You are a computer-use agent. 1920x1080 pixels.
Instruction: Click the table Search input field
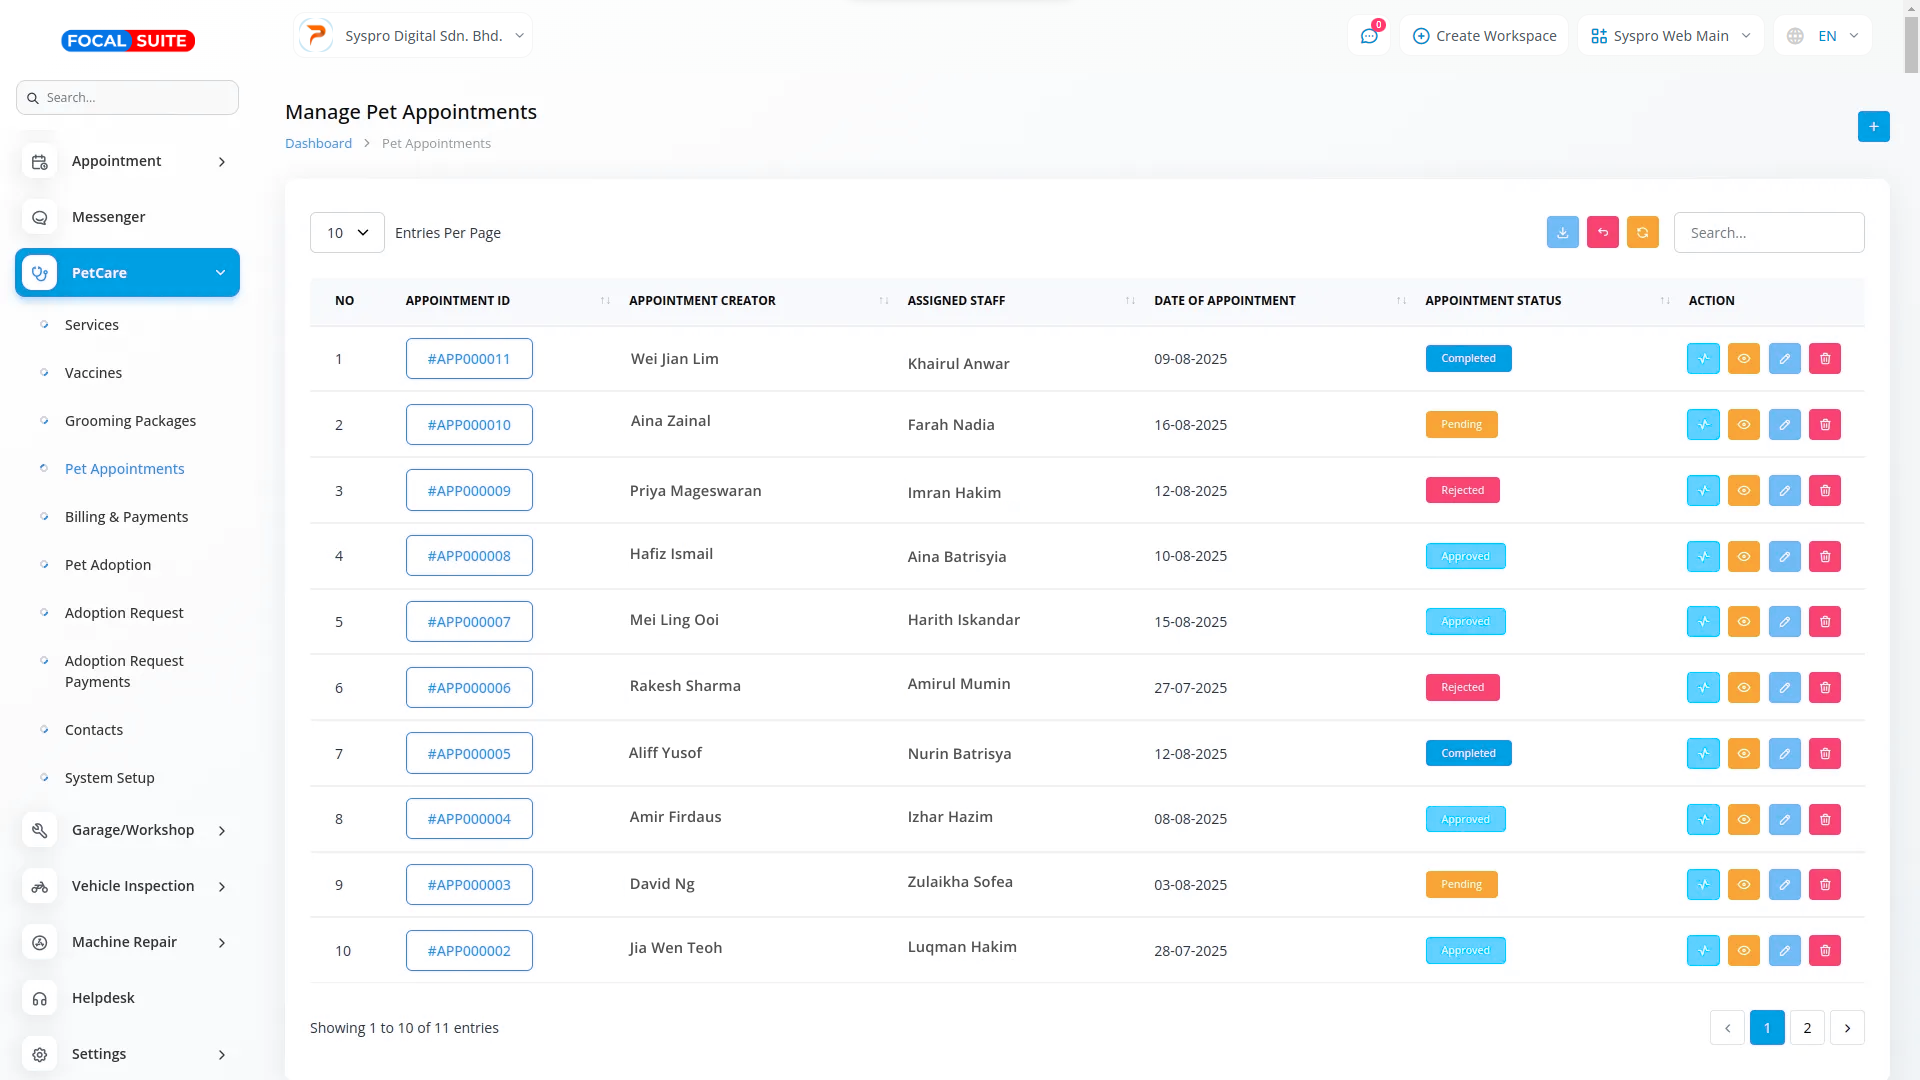tap(1768, 233)
